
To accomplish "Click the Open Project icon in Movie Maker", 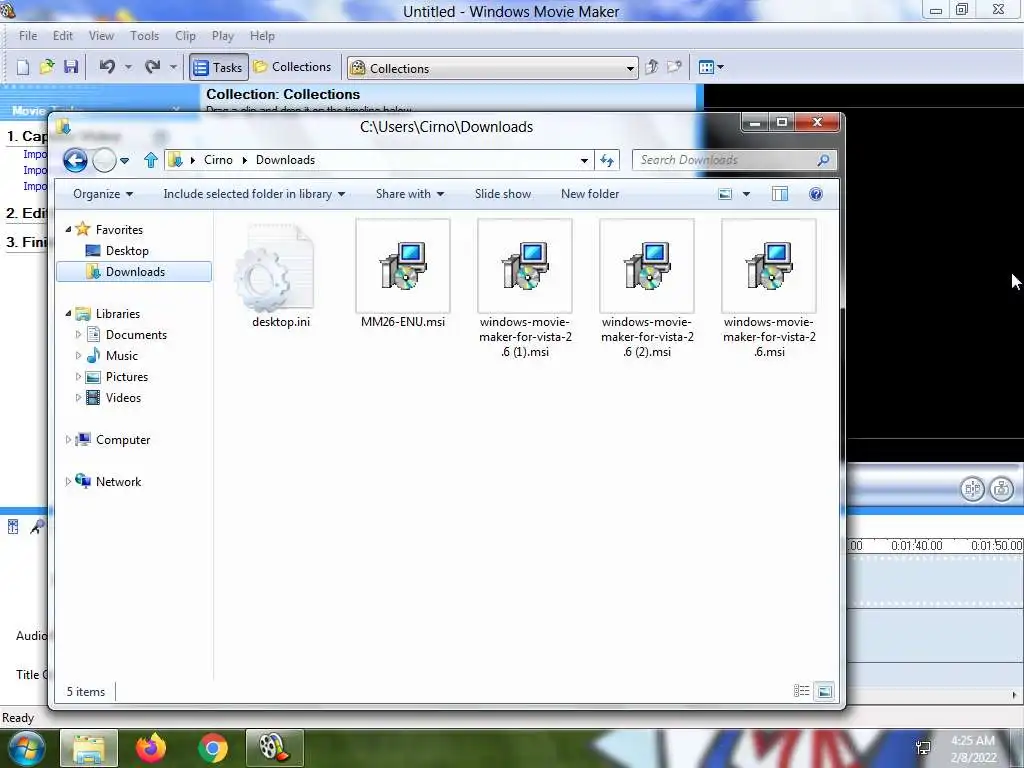I will tap(46, 67).
